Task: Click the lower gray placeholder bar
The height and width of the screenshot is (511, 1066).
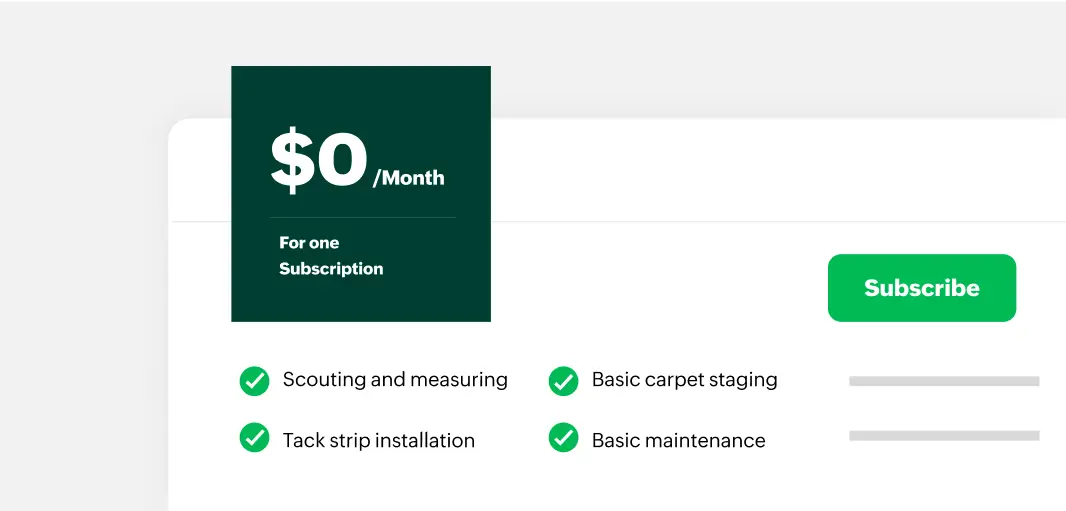Action: tap(943, 435)
